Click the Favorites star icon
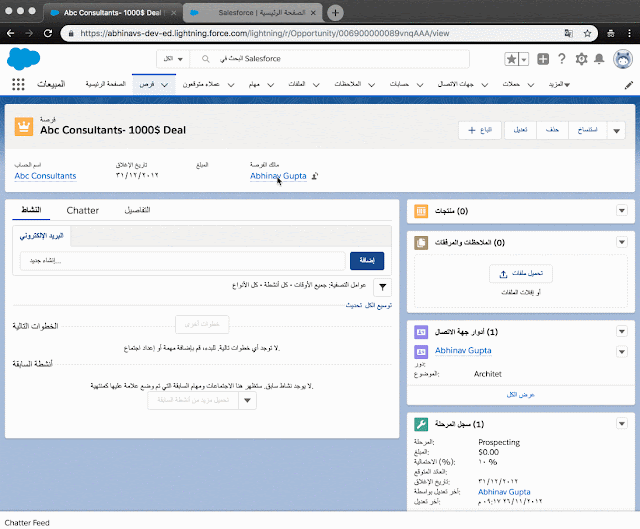 pos(511,59)
